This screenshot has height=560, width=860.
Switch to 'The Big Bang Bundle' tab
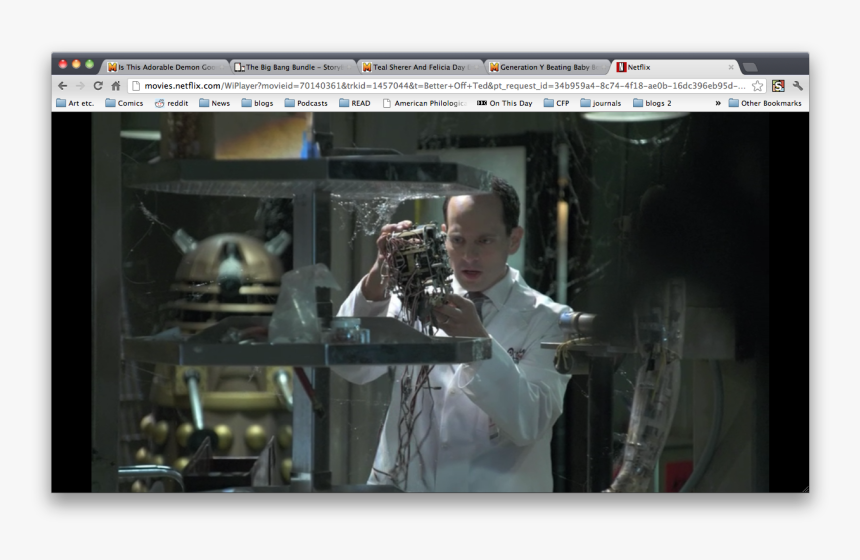[x=292, y=67]
